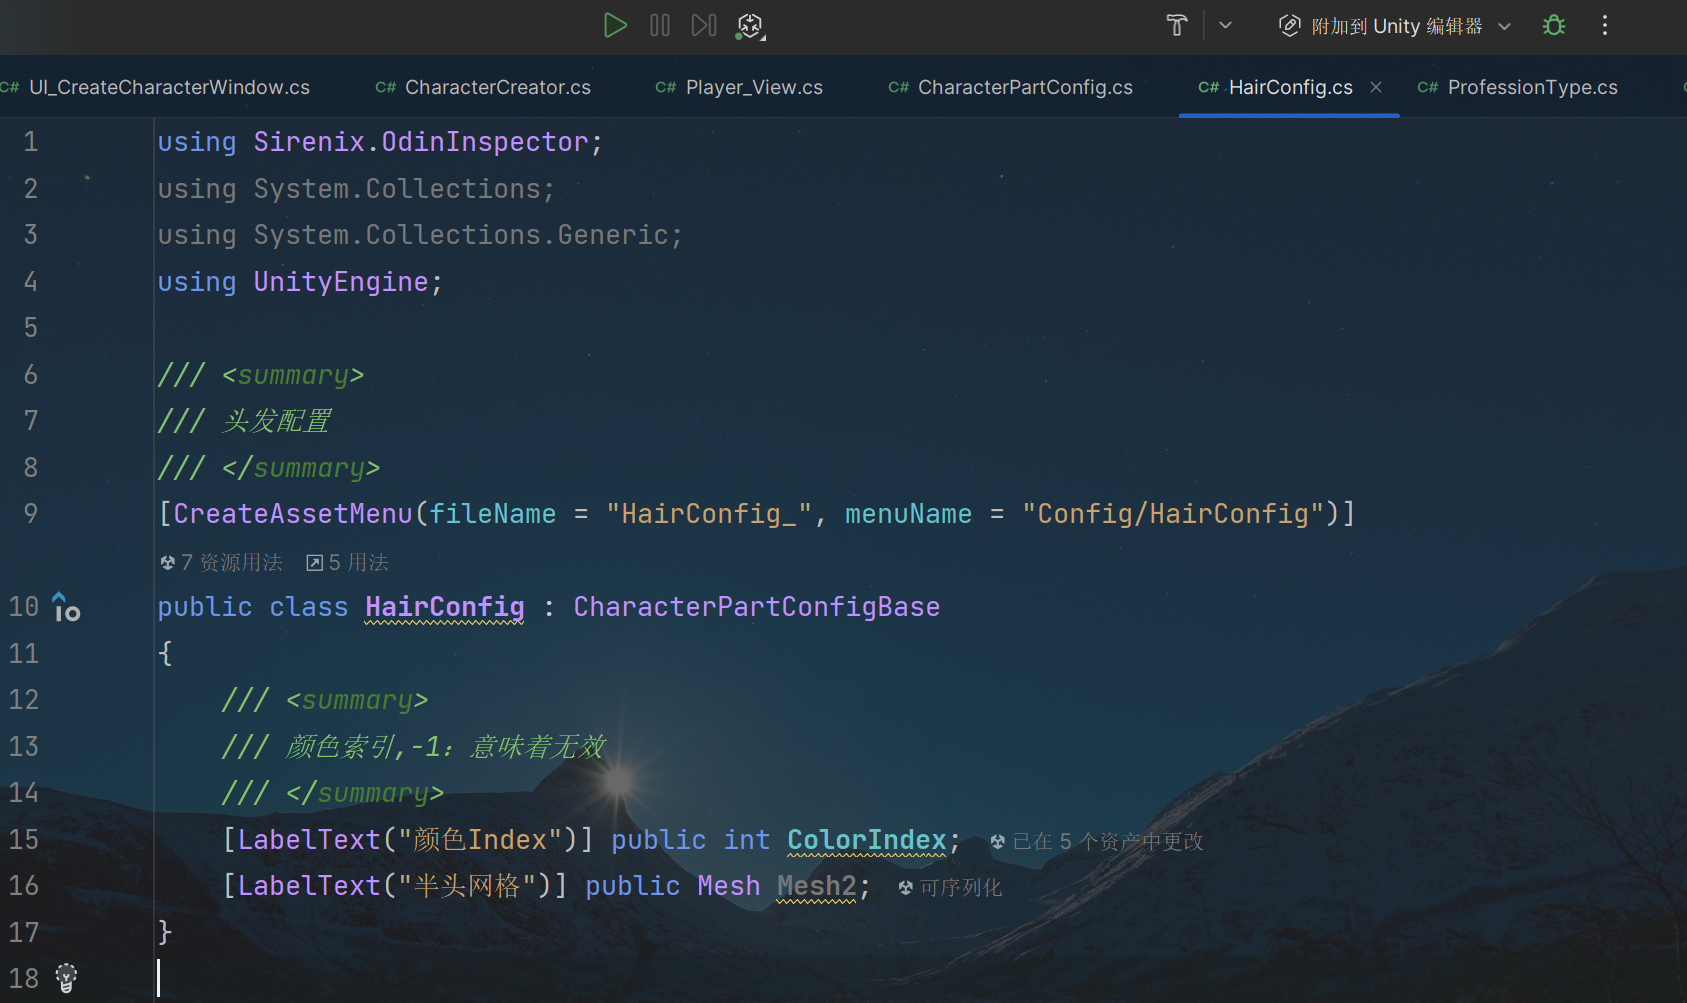Click the Unity Pause icon
This screenshot has width=1687, height=1003.
(660, 26)
